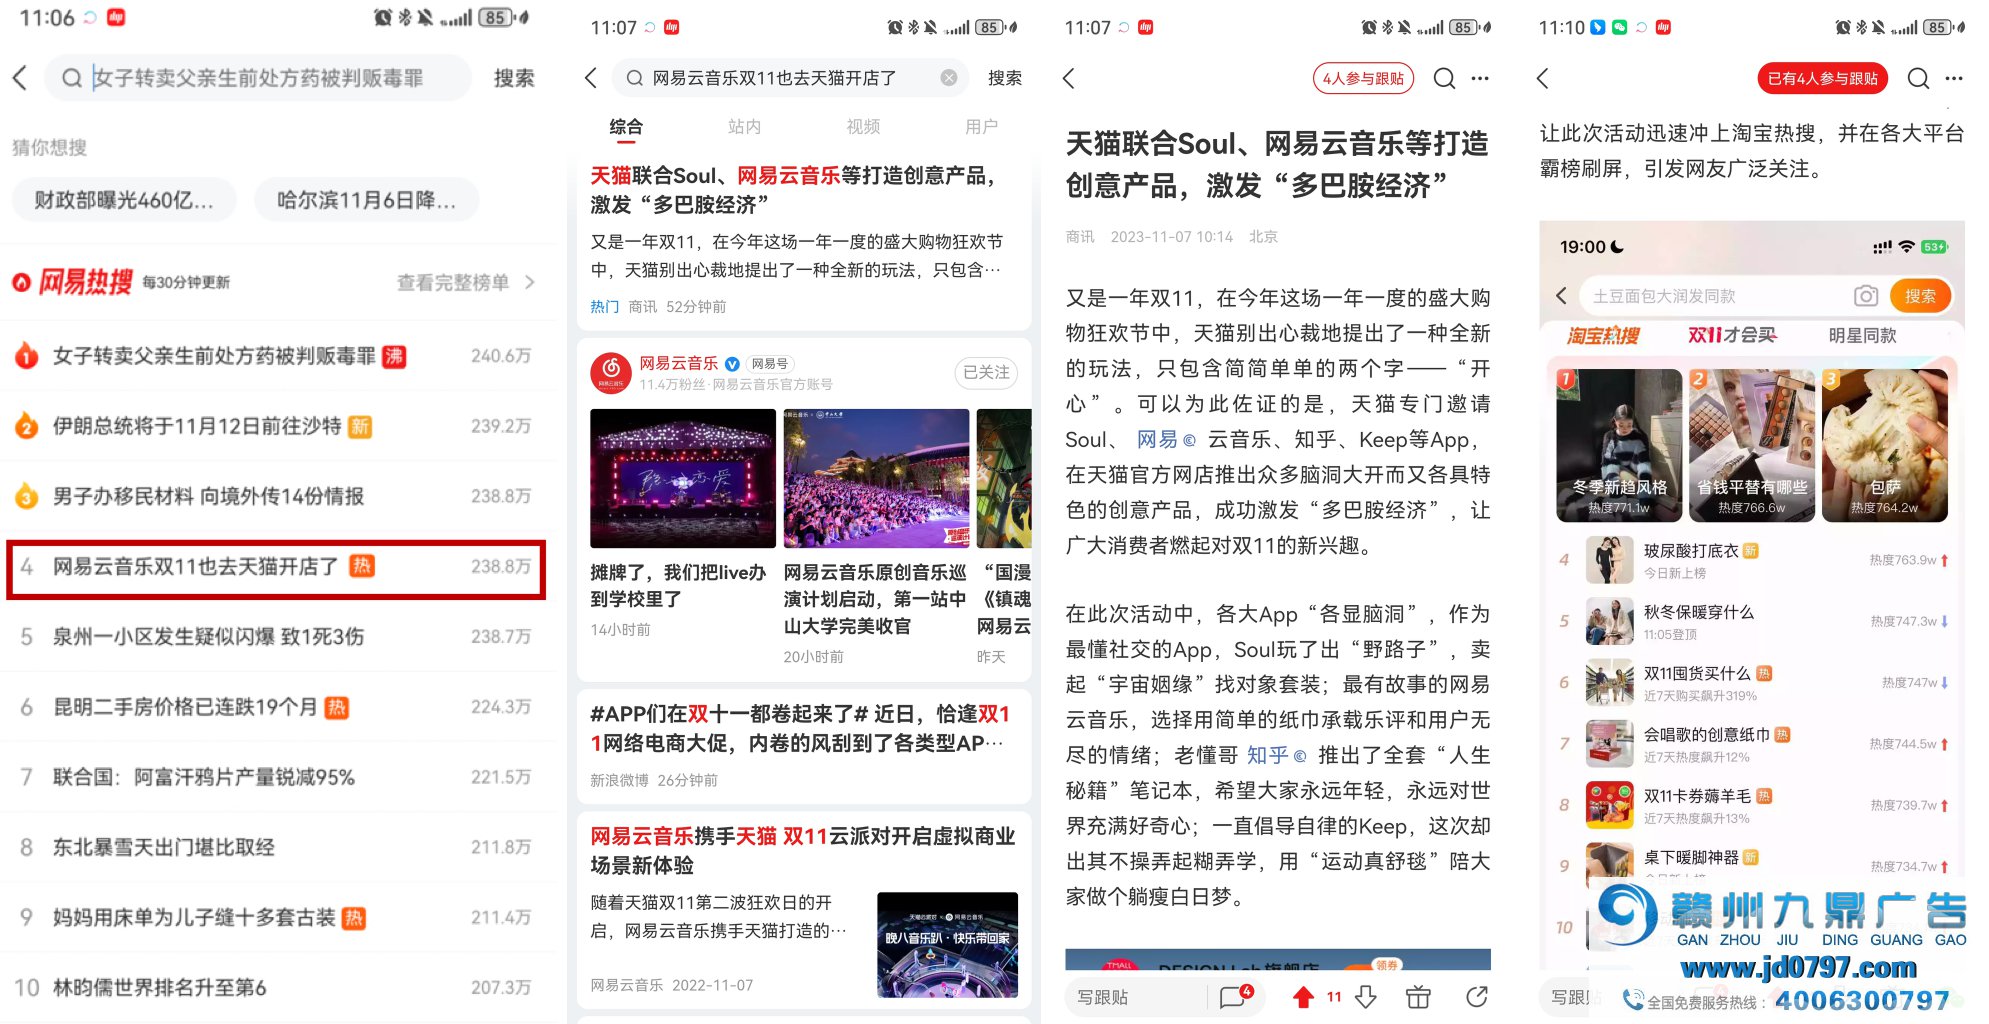Tap the magnifier icon in first search box
This screenshot has width=1989, height=1024.
[71, 78]
